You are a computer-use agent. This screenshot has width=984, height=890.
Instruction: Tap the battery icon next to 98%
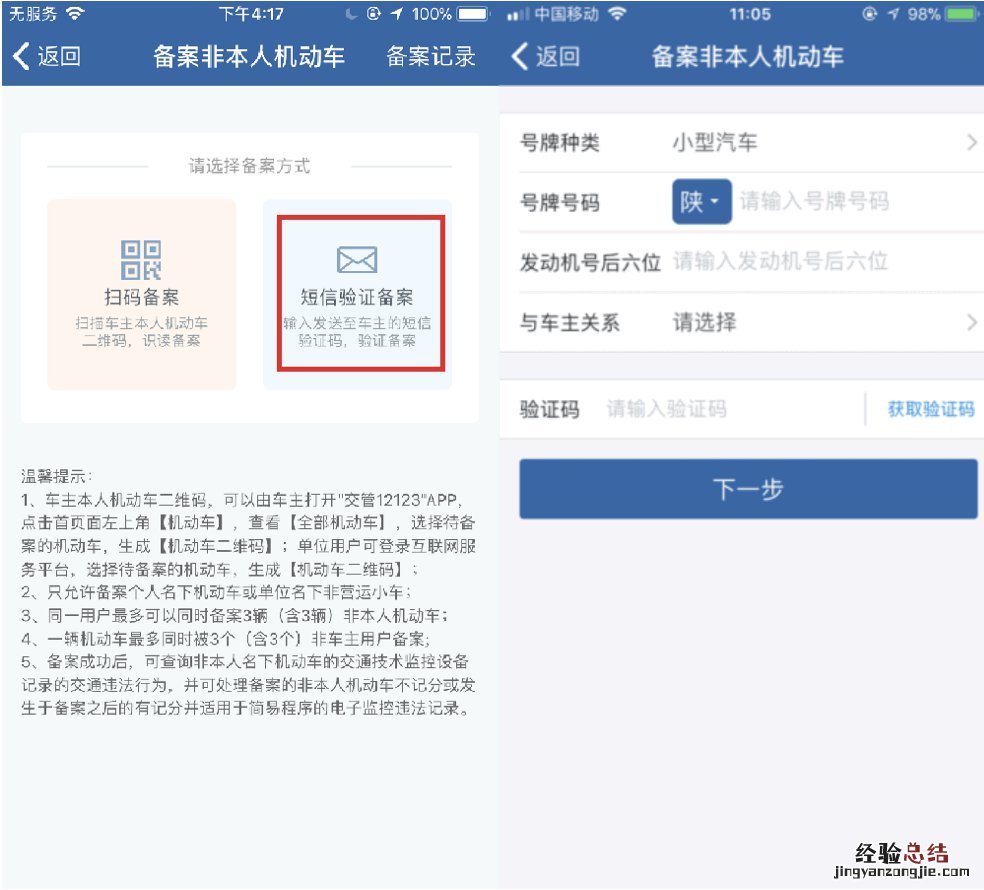(962, 15)
